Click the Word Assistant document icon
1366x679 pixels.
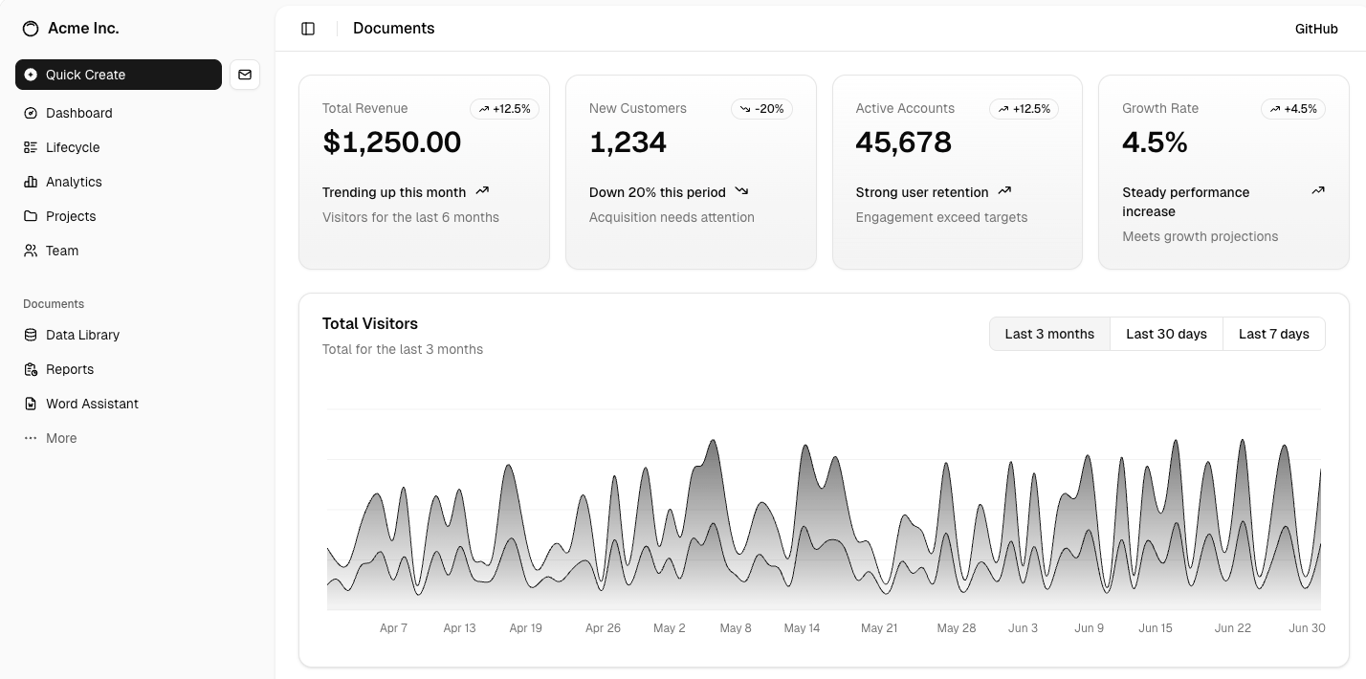tap(30, 404)
